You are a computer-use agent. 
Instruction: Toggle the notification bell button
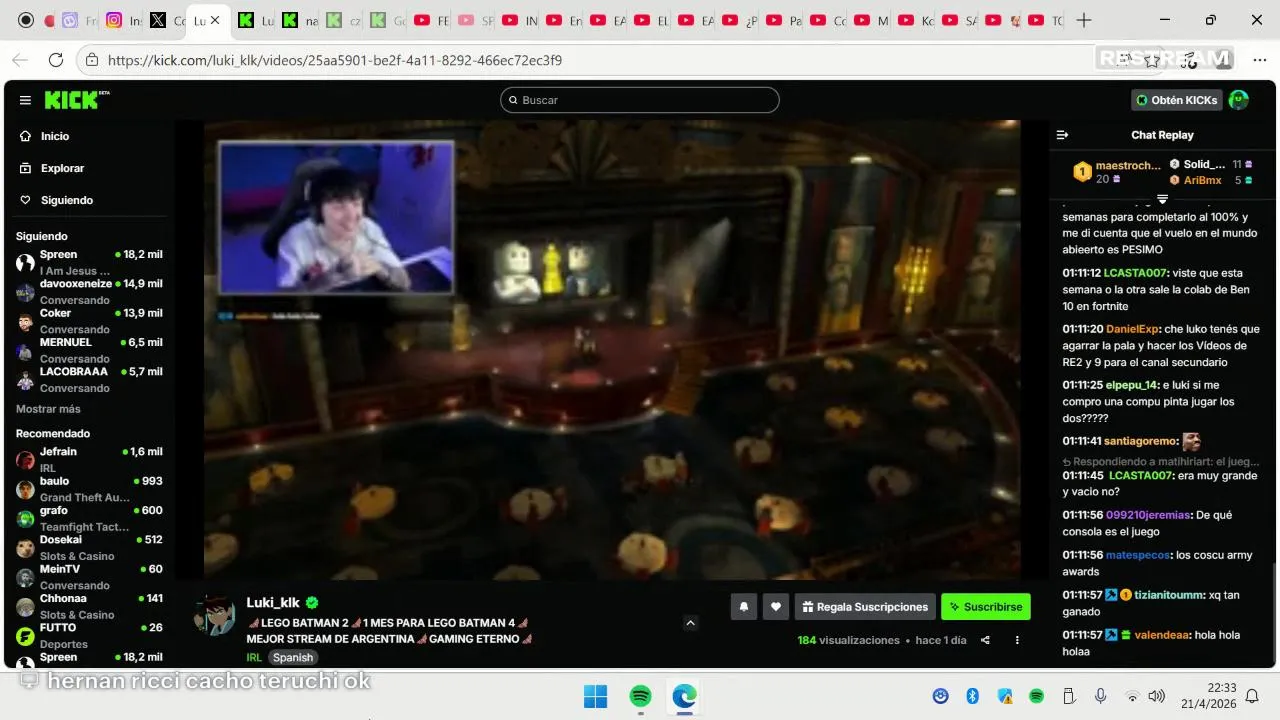click(x=743, y=606)
